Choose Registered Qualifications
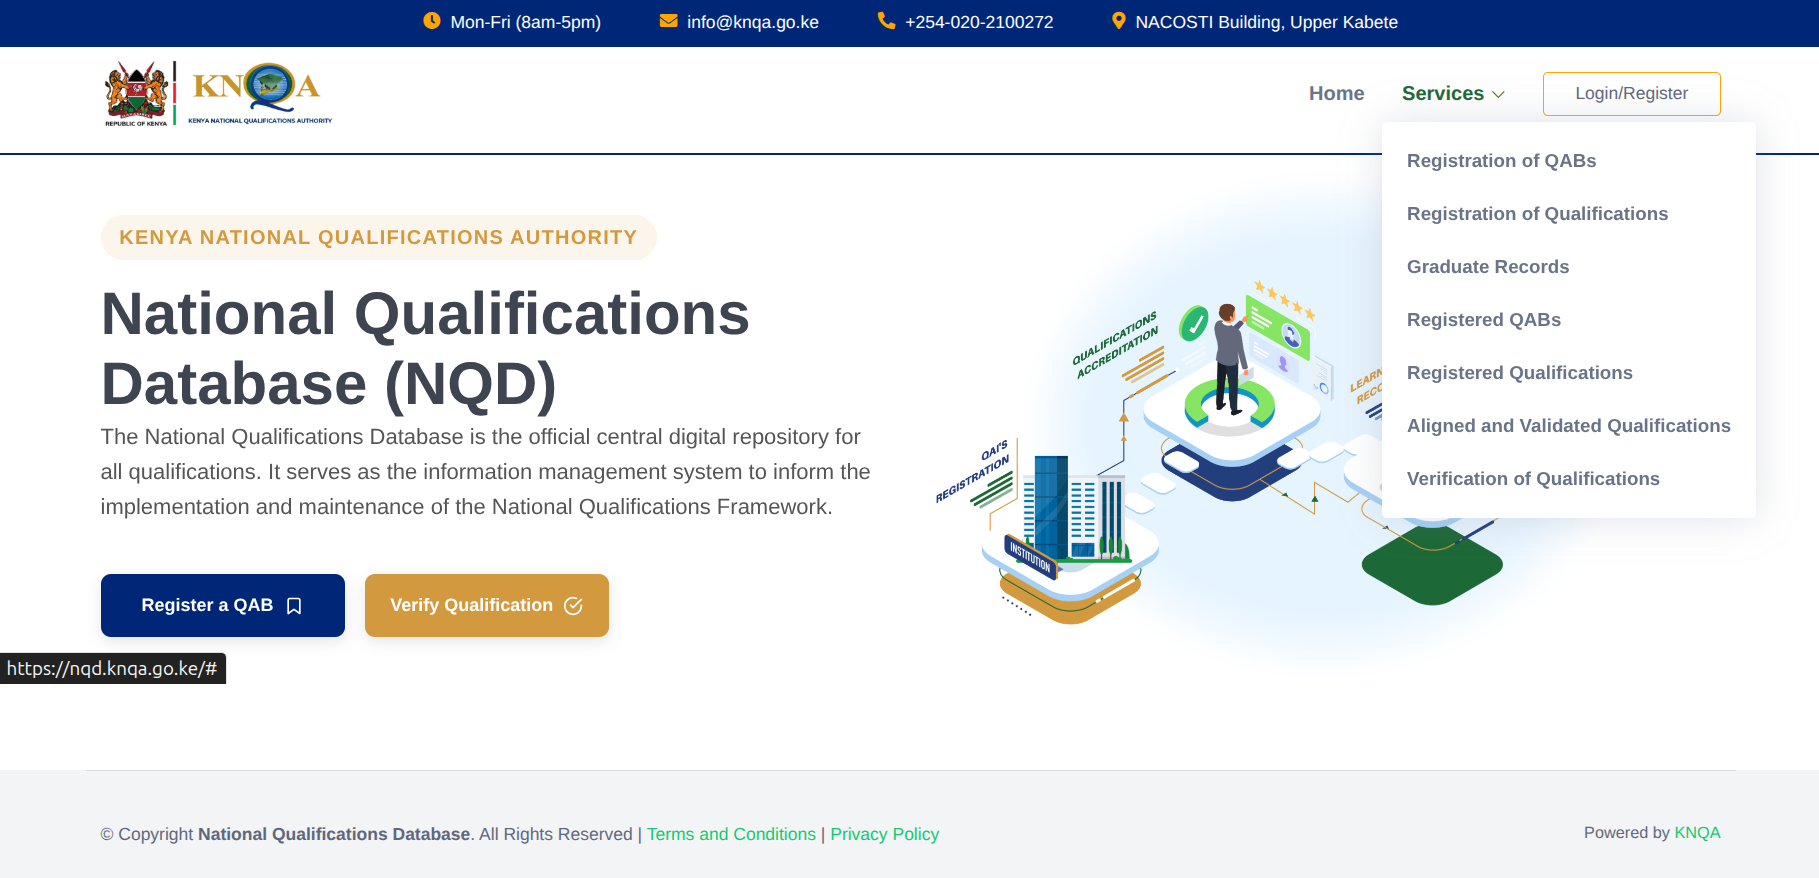Viewport: 1819px width, 878px height. (1519, 373)
